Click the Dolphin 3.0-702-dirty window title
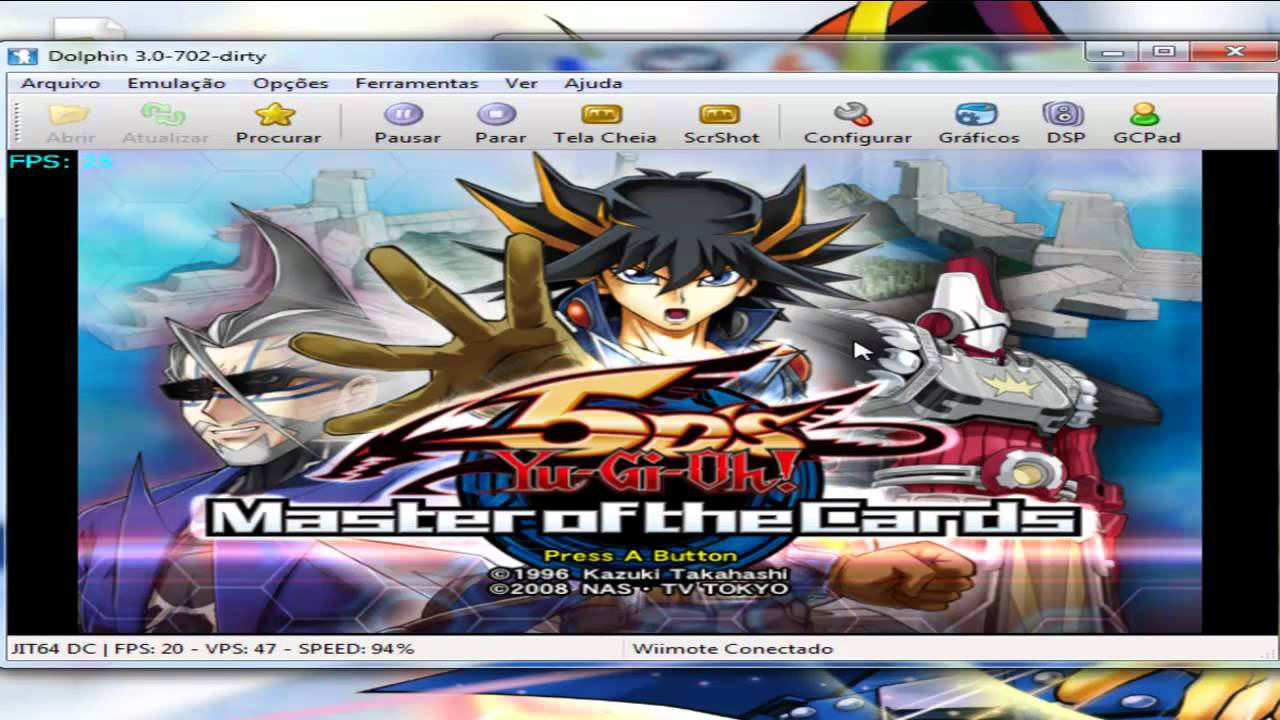Image resolution: width=1280 pixels, height=720 pixels. coord(157,56)
